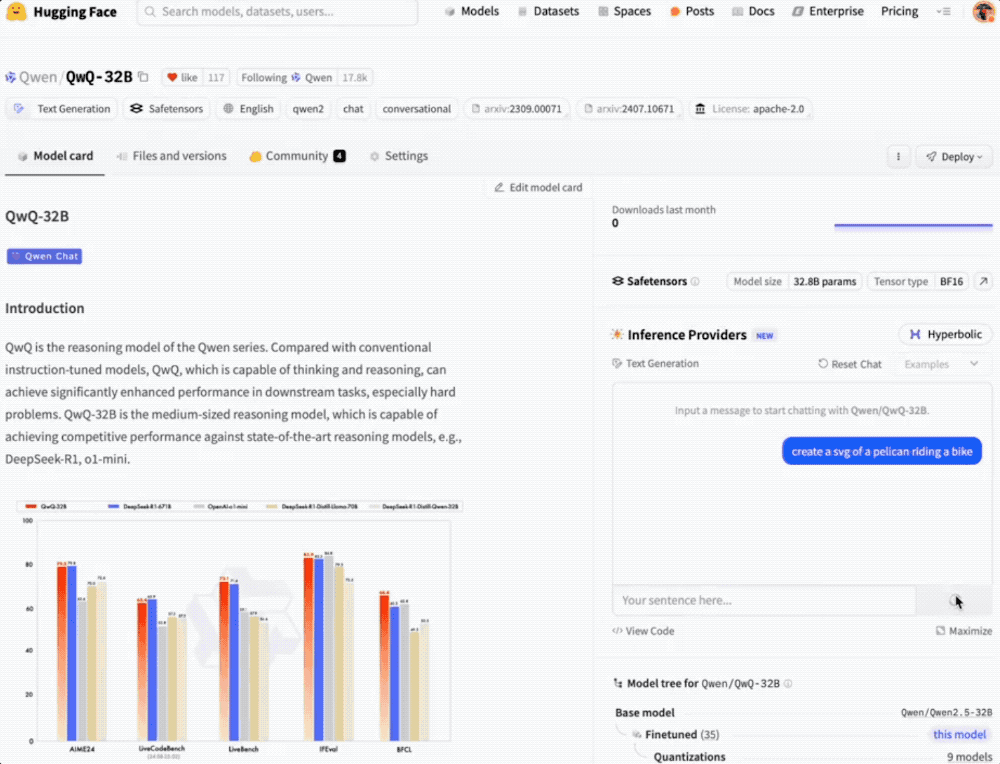The image size is (1000, 764).
Task: Go to Spaces in the top navigation
Action: tap(624, 11)
